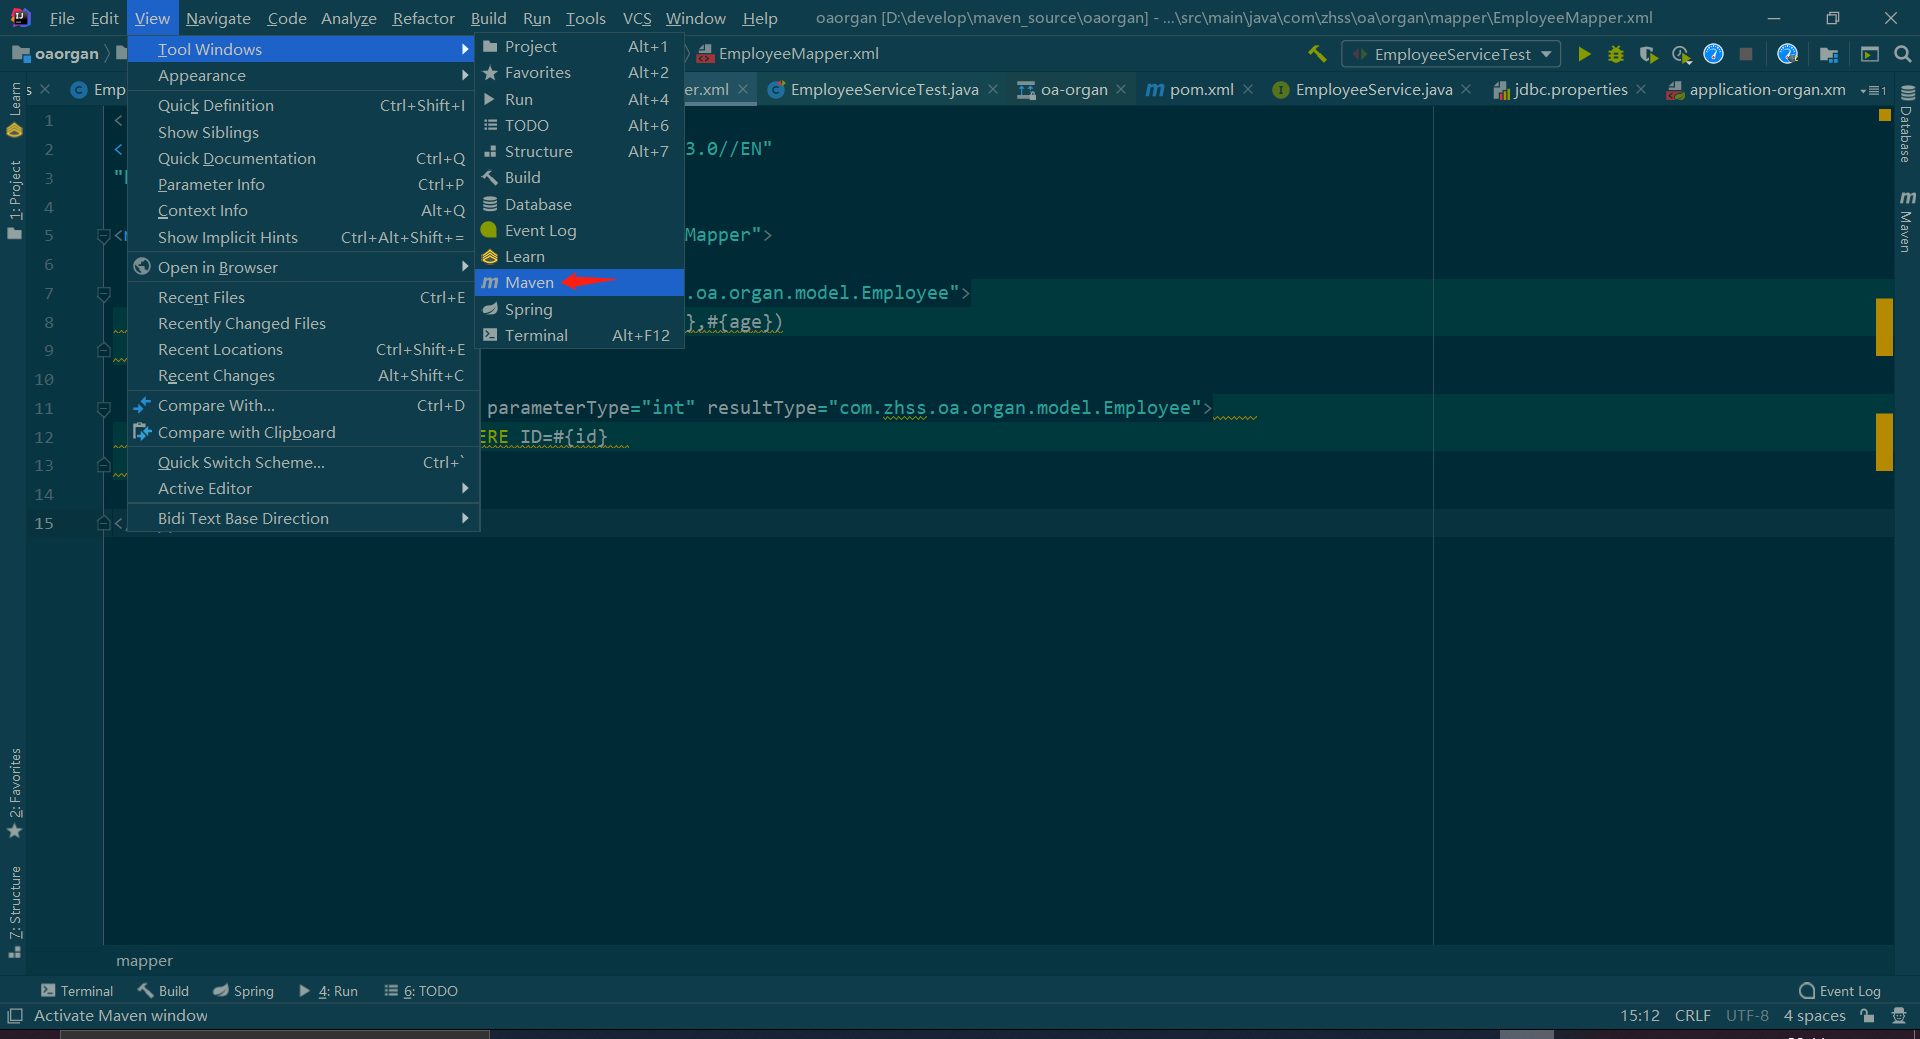Run with Coverage shield icon
Image resolution: width=1920 pixels, height=1039 pixels.
[x=1649, y=54]
